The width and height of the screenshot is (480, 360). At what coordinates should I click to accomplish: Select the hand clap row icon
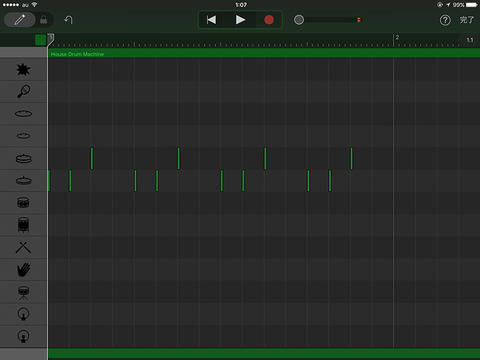coord(23,269)
